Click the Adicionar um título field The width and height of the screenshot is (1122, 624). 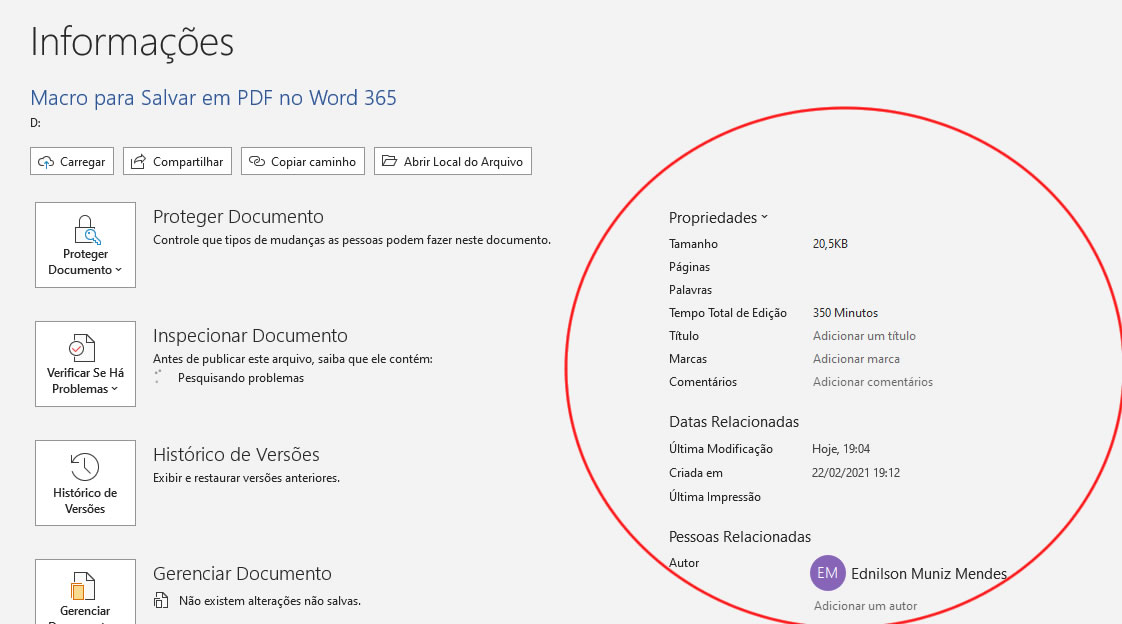[x=864, y=336]
